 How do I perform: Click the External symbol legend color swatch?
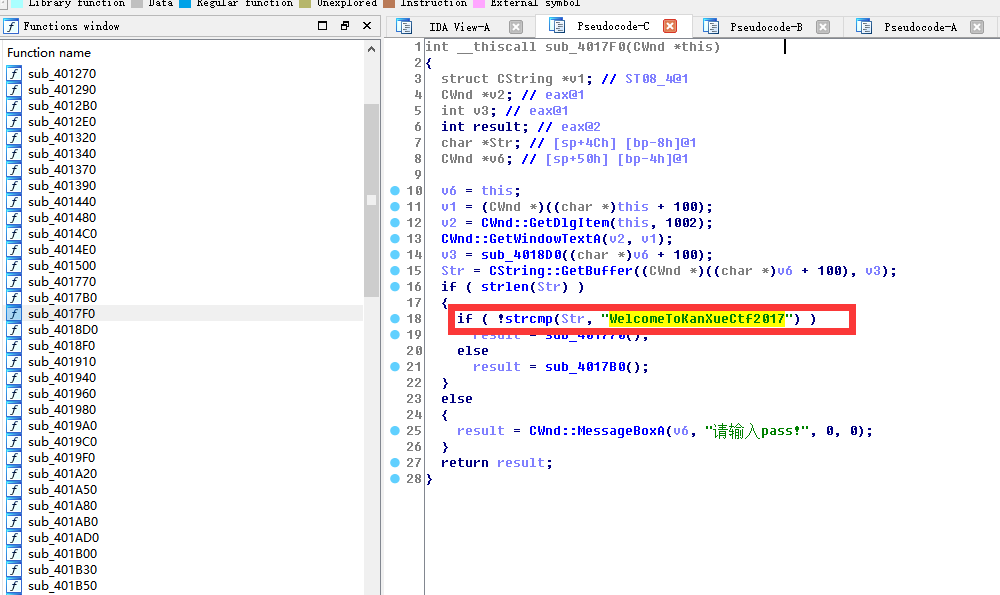click(x=480, y=3)
